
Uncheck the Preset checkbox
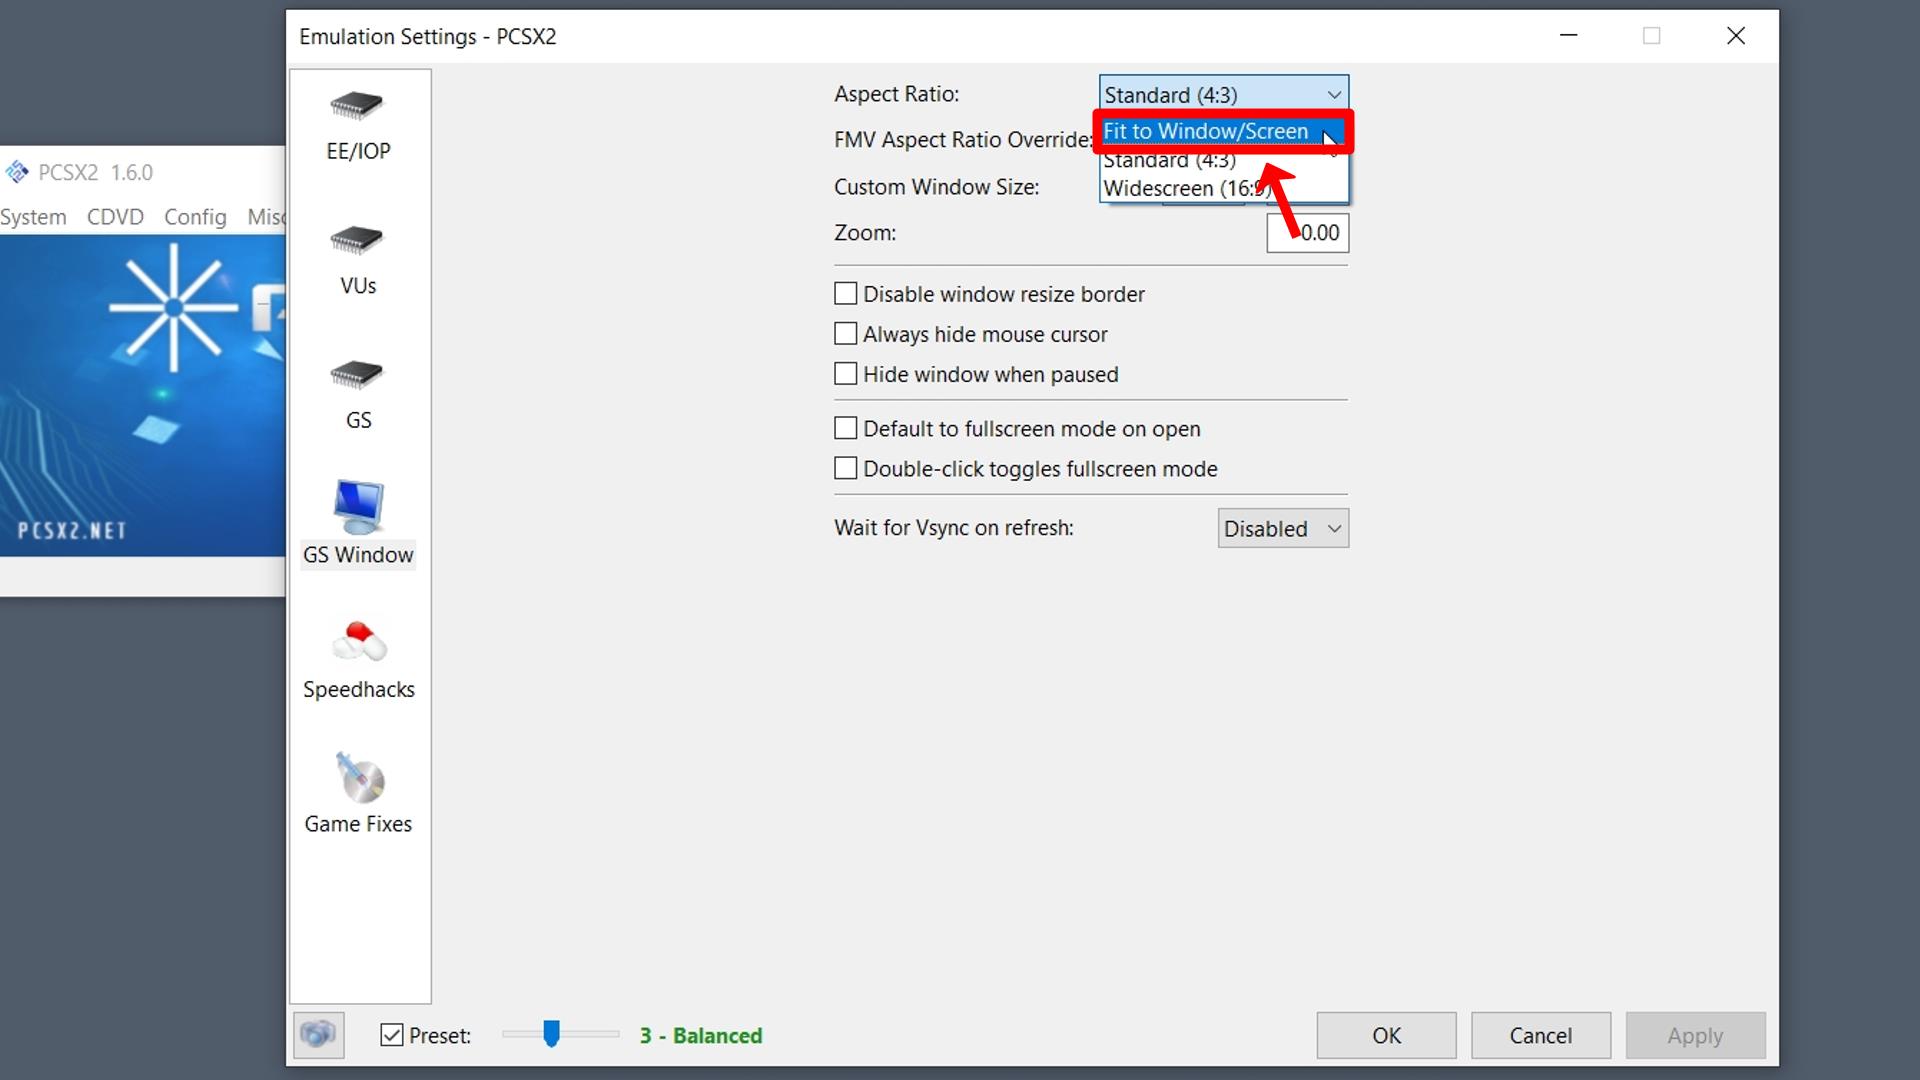pyautogui.click(x=392, y=1035)
